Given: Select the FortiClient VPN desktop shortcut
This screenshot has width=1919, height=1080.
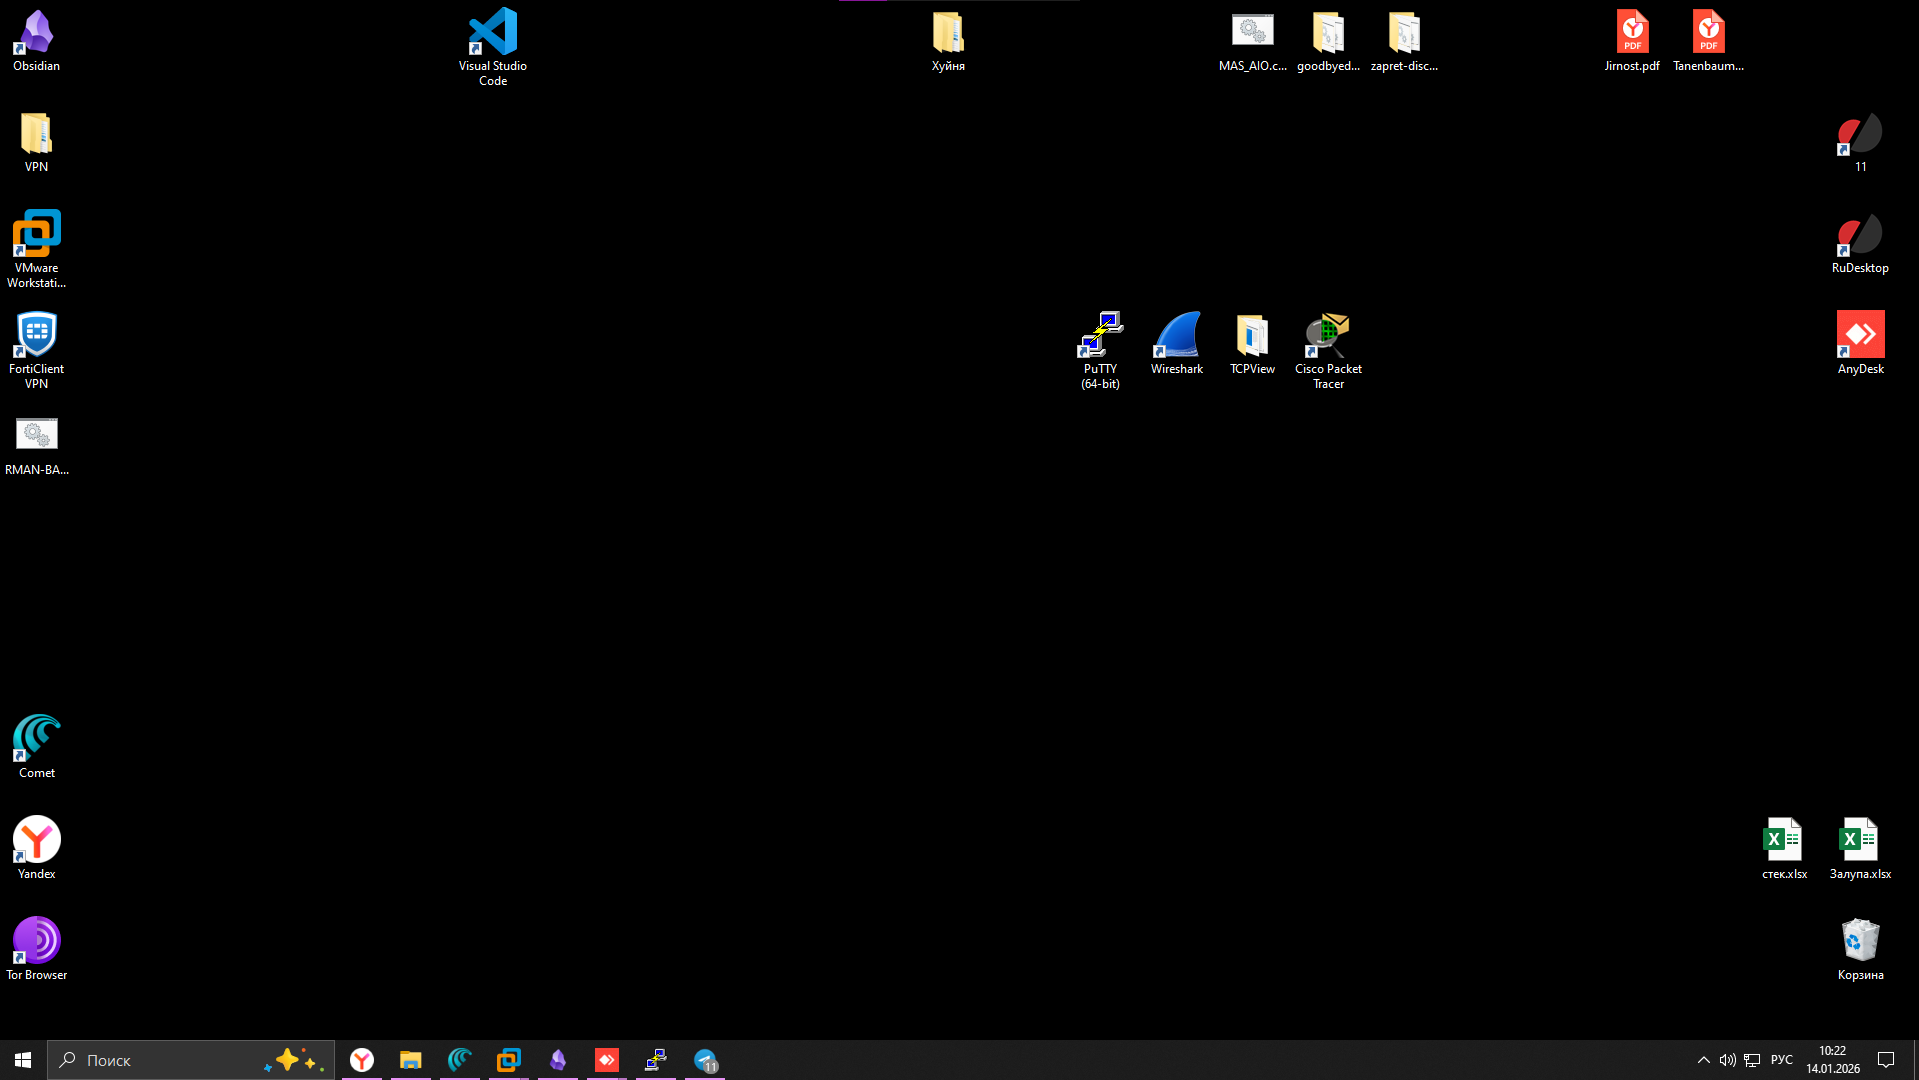Looking at the screenshot, I should pos(37,351).
